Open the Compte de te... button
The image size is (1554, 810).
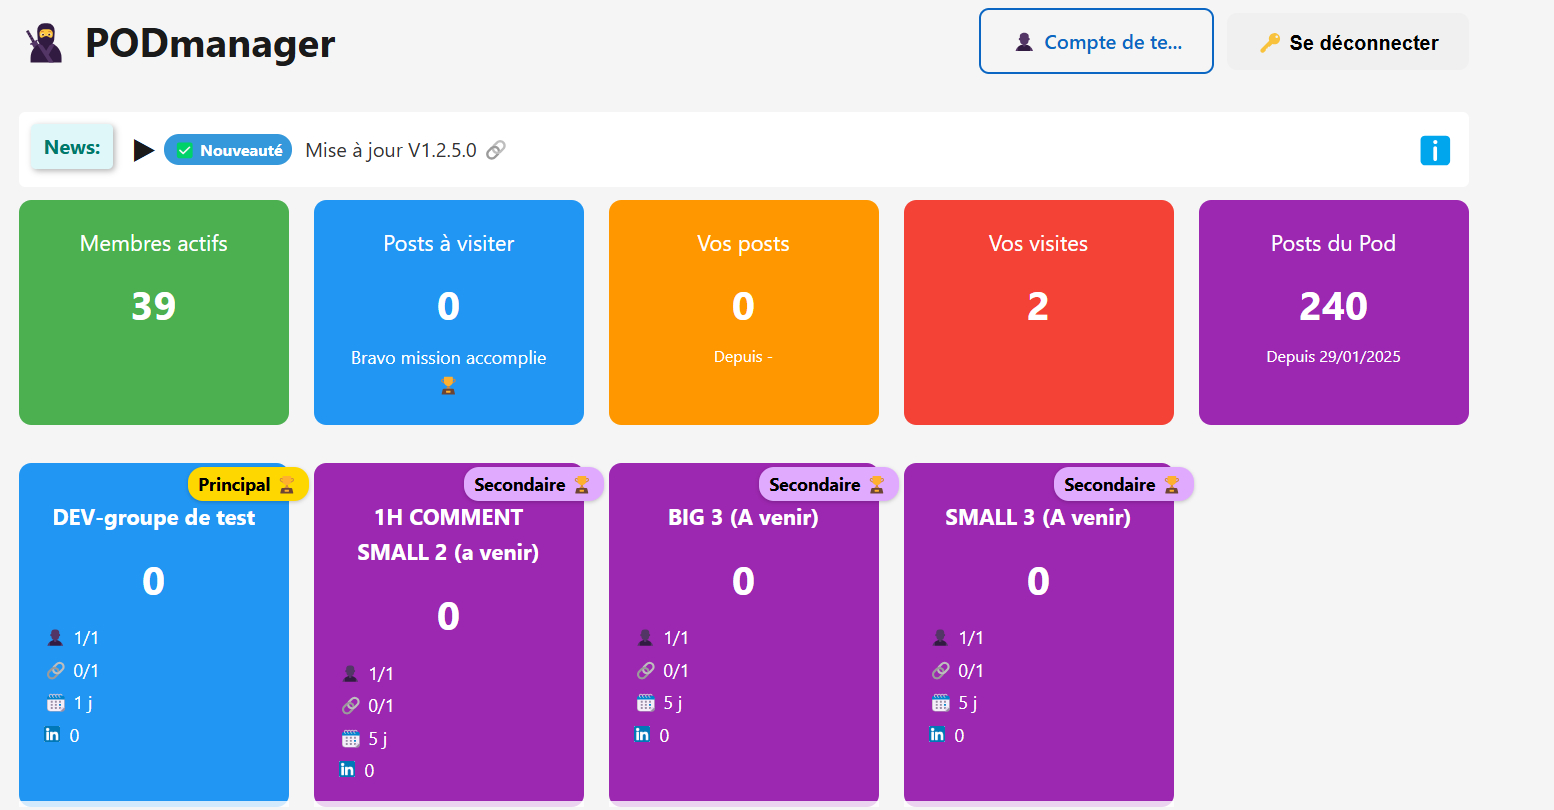coord(1096,41)
